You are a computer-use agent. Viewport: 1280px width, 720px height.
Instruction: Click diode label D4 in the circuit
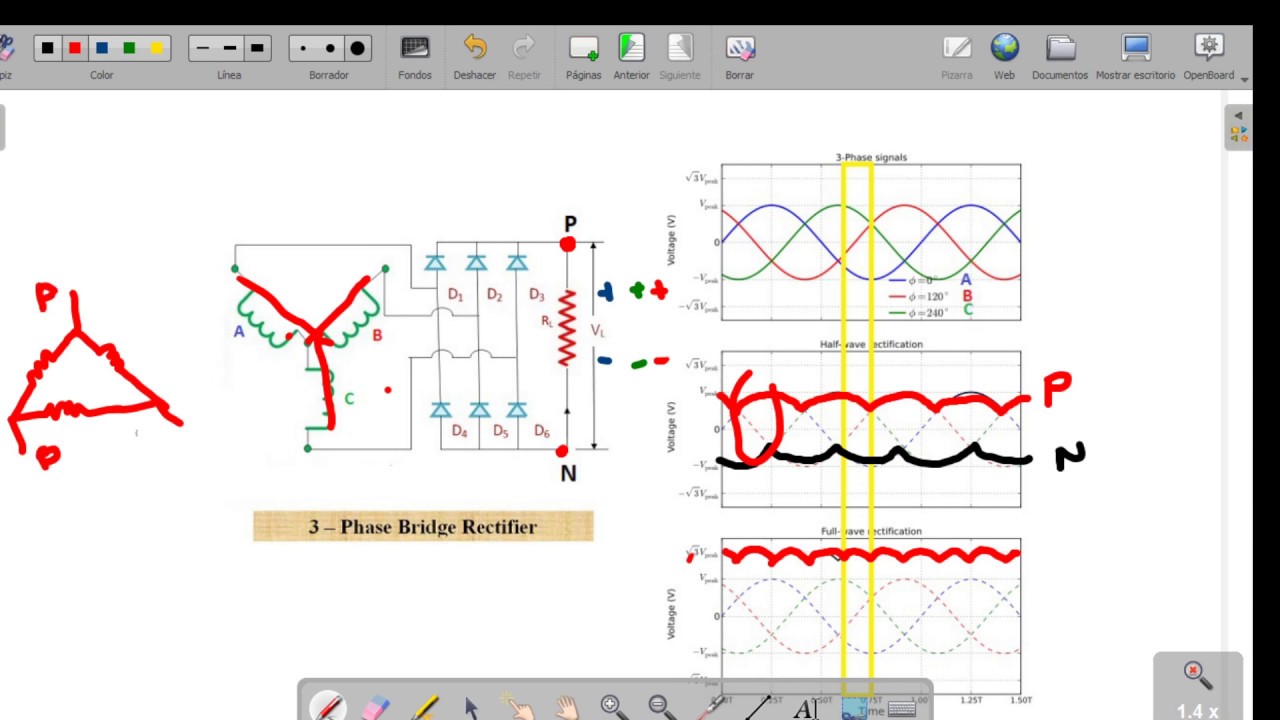pos(460,431)
